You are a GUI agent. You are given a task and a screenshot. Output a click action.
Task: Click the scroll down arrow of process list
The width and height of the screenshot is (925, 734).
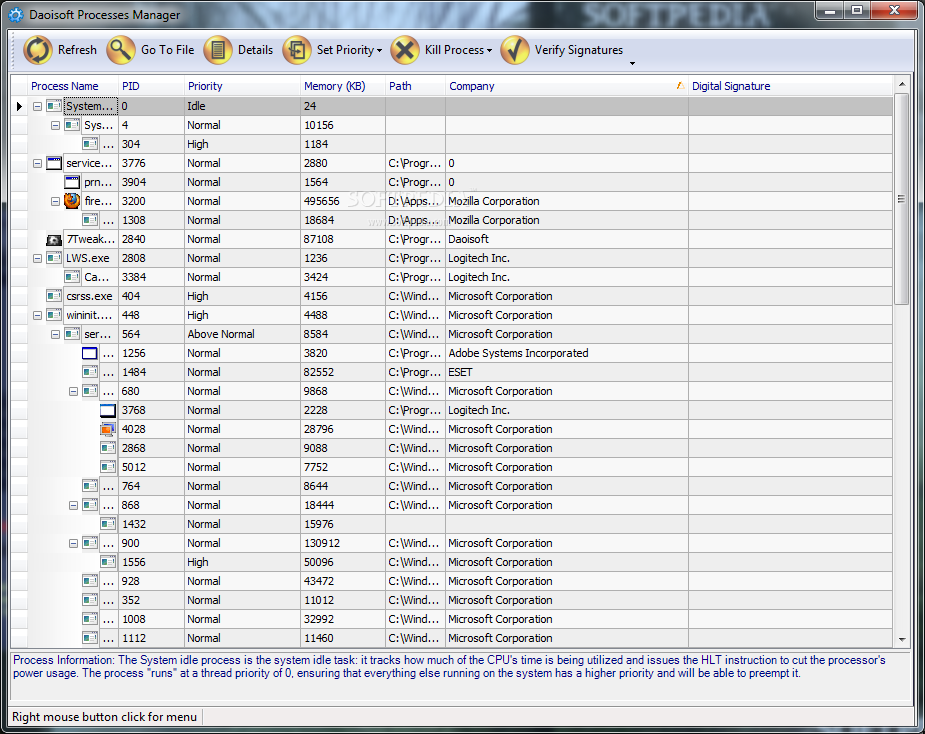(x=902, y=639)
